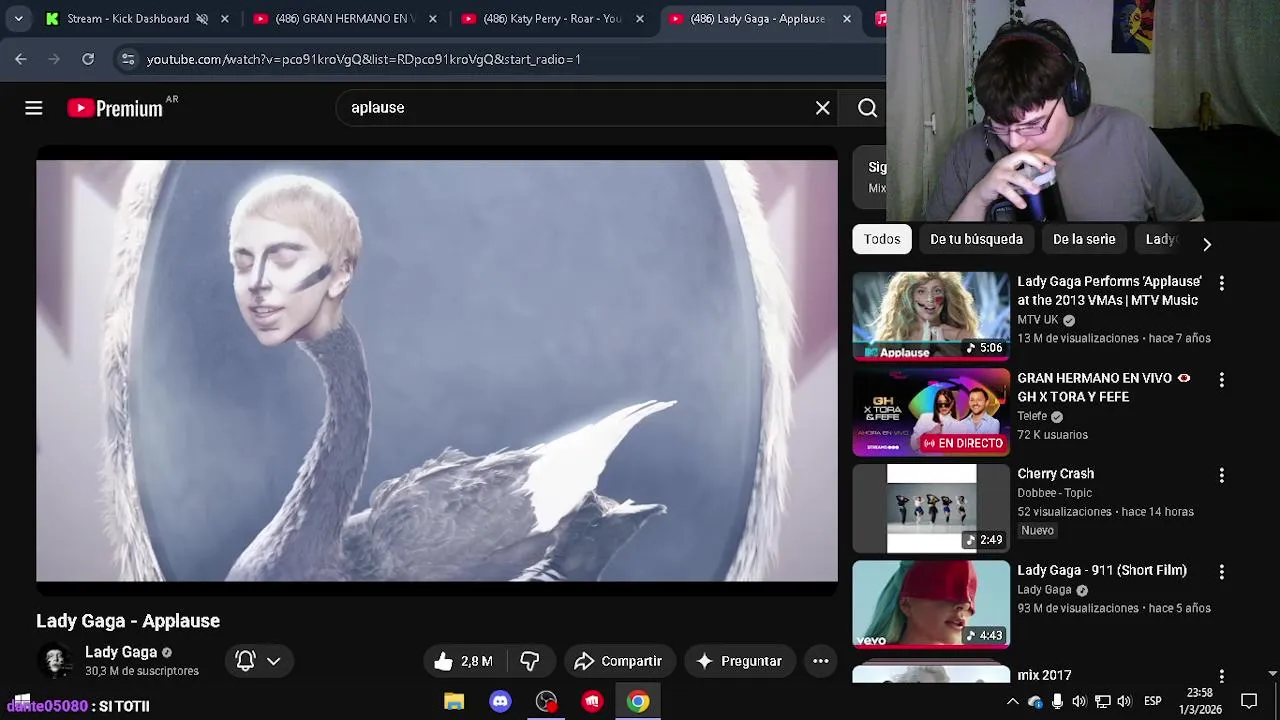Dislike the Applause video
Screen dimensions: 1280x720
[x=530, y=661]
